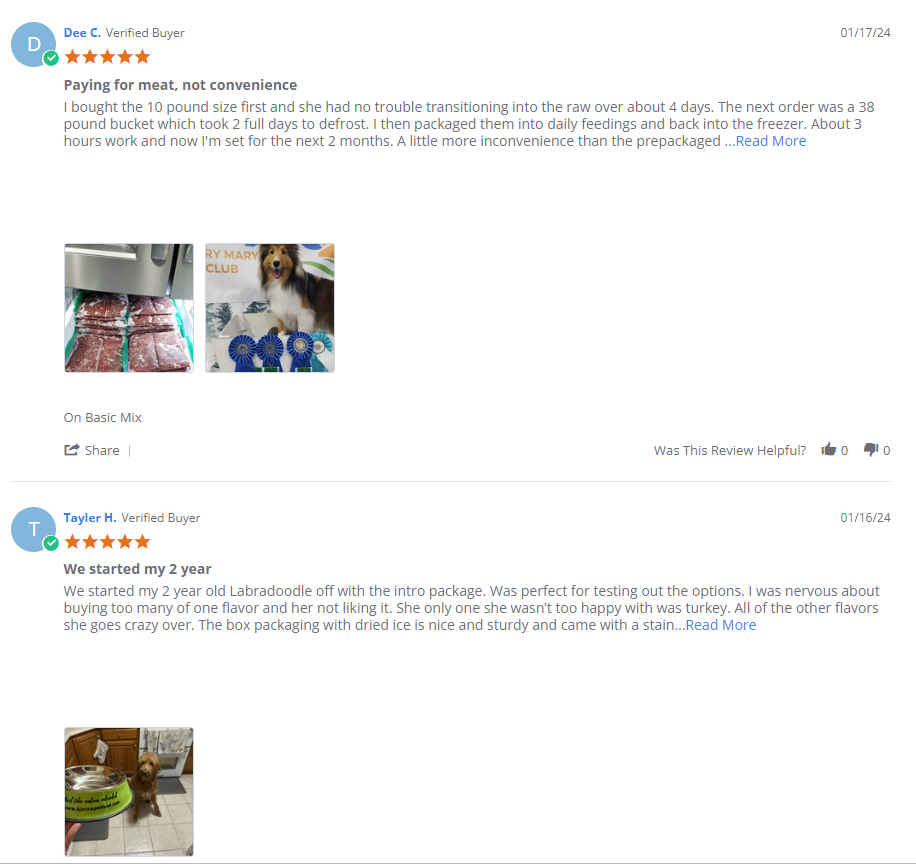Click 'We started my 2 year' review title
This screenshot has width=916, height=864.
137,569
